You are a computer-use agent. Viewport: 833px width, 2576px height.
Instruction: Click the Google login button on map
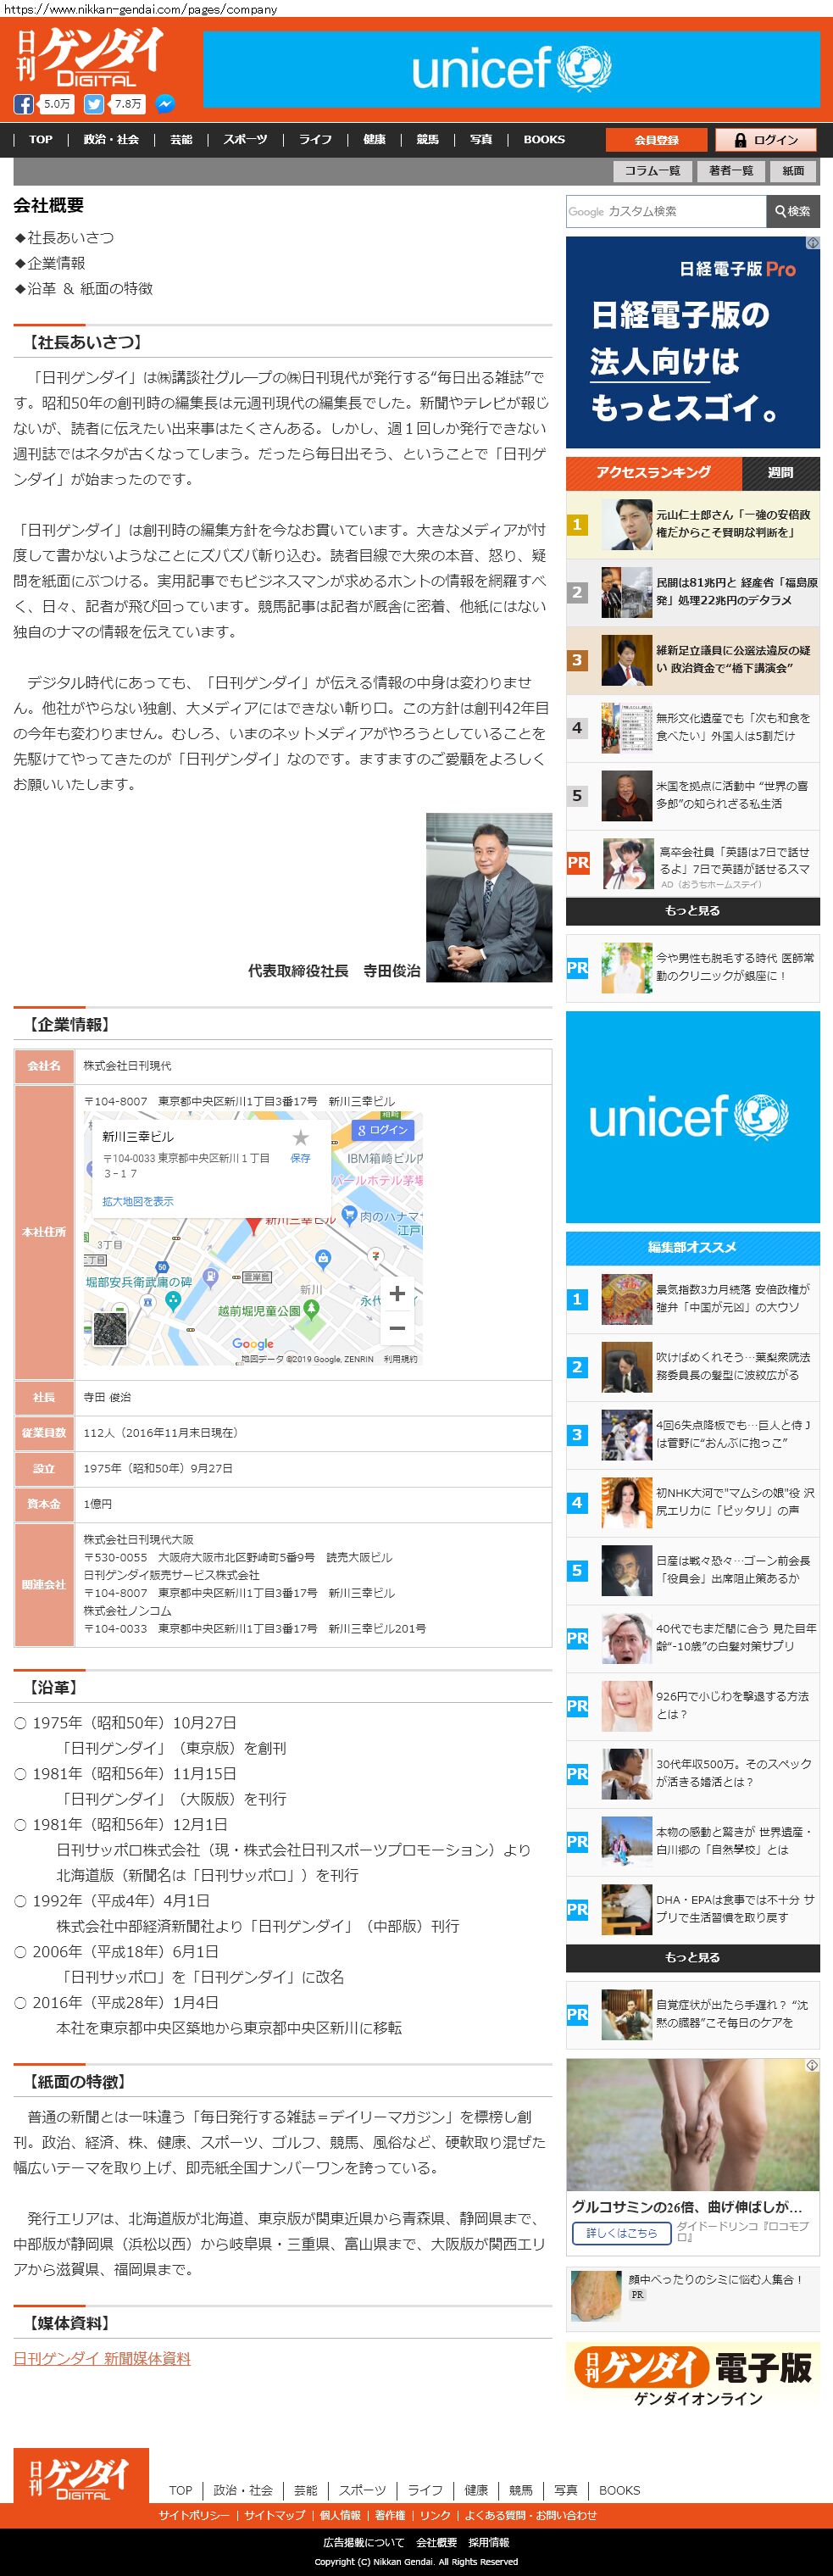383,1130
